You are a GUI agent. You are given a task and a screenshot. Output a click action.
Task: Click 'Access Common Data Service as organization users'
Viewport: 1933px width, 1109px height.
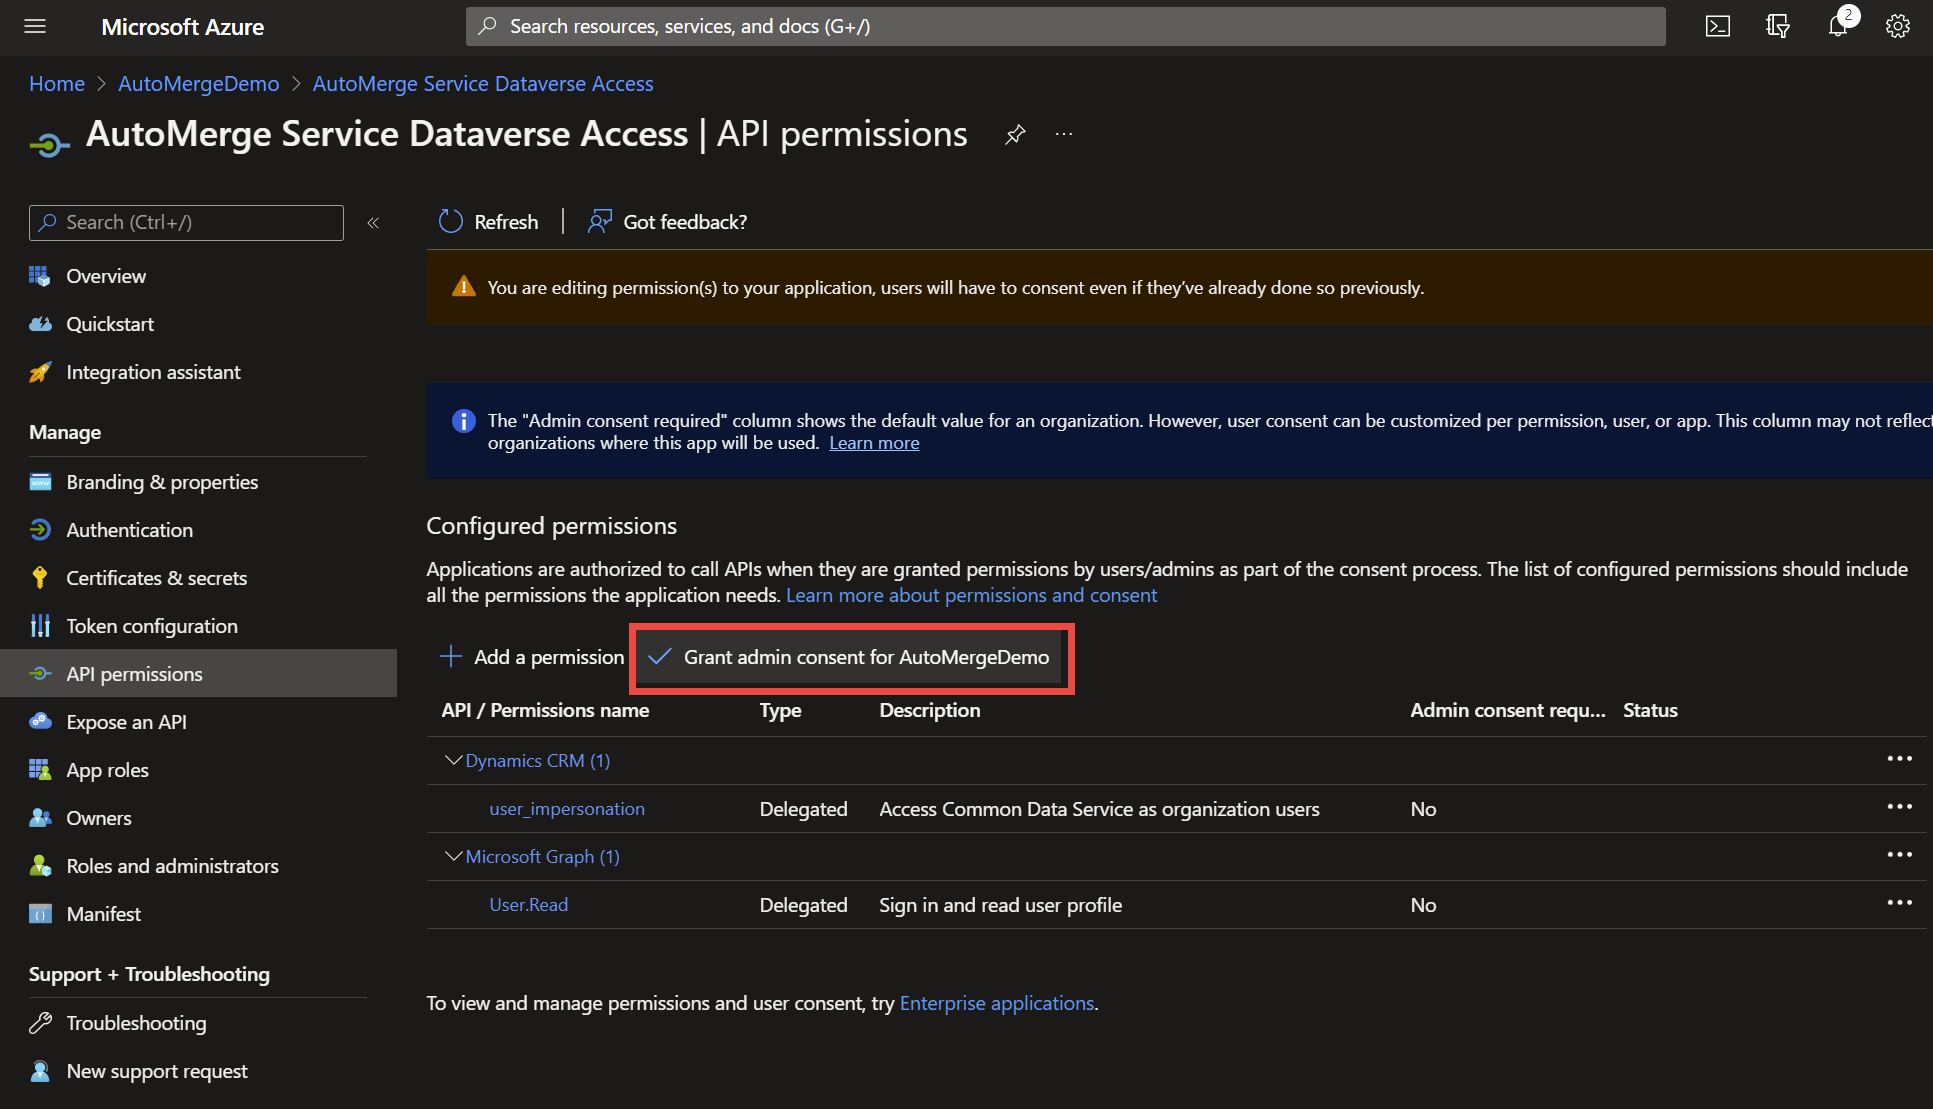(1099, 809)
